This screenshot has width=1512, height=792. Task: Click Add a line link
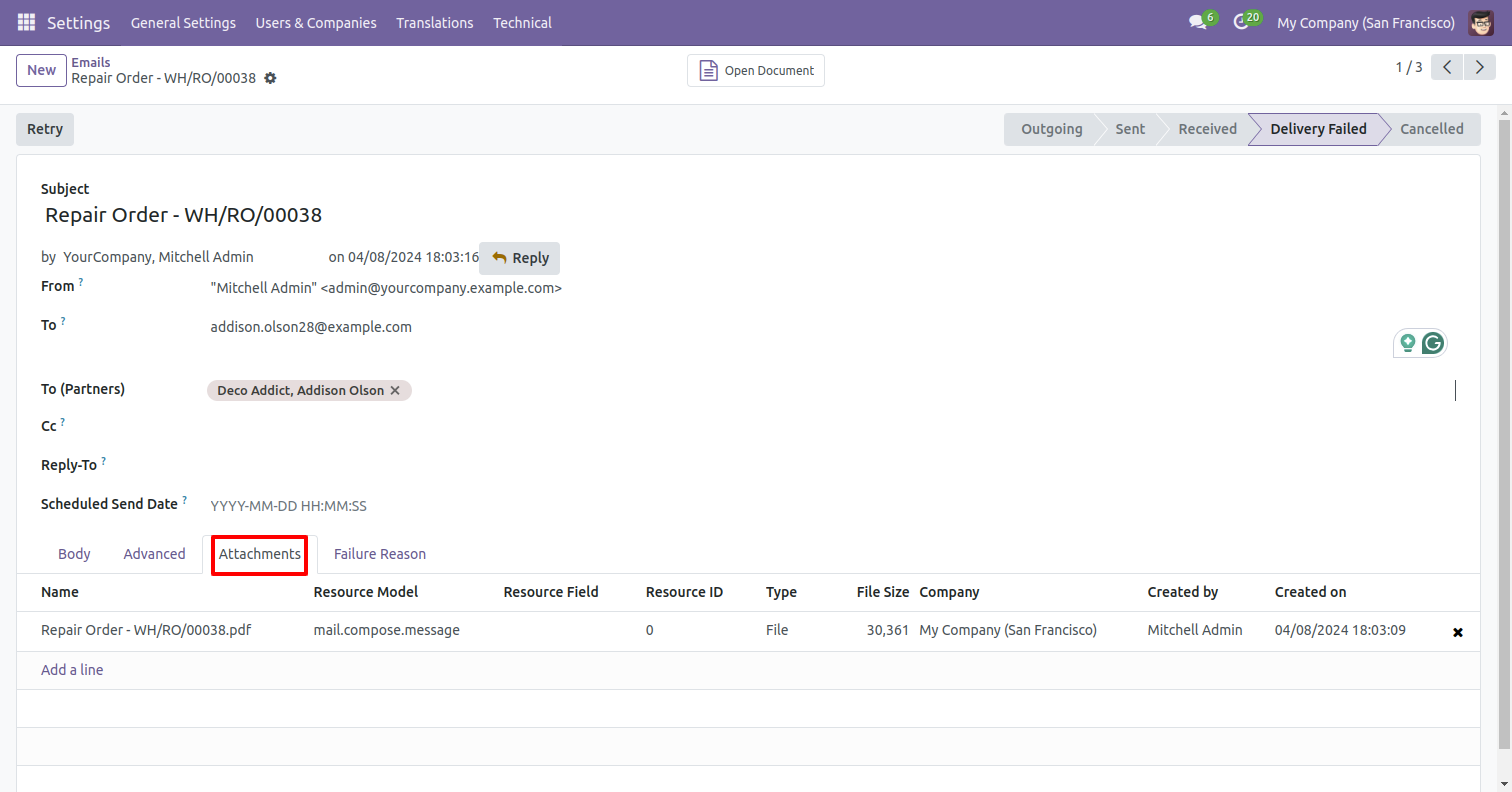click(x=72, y=670)
